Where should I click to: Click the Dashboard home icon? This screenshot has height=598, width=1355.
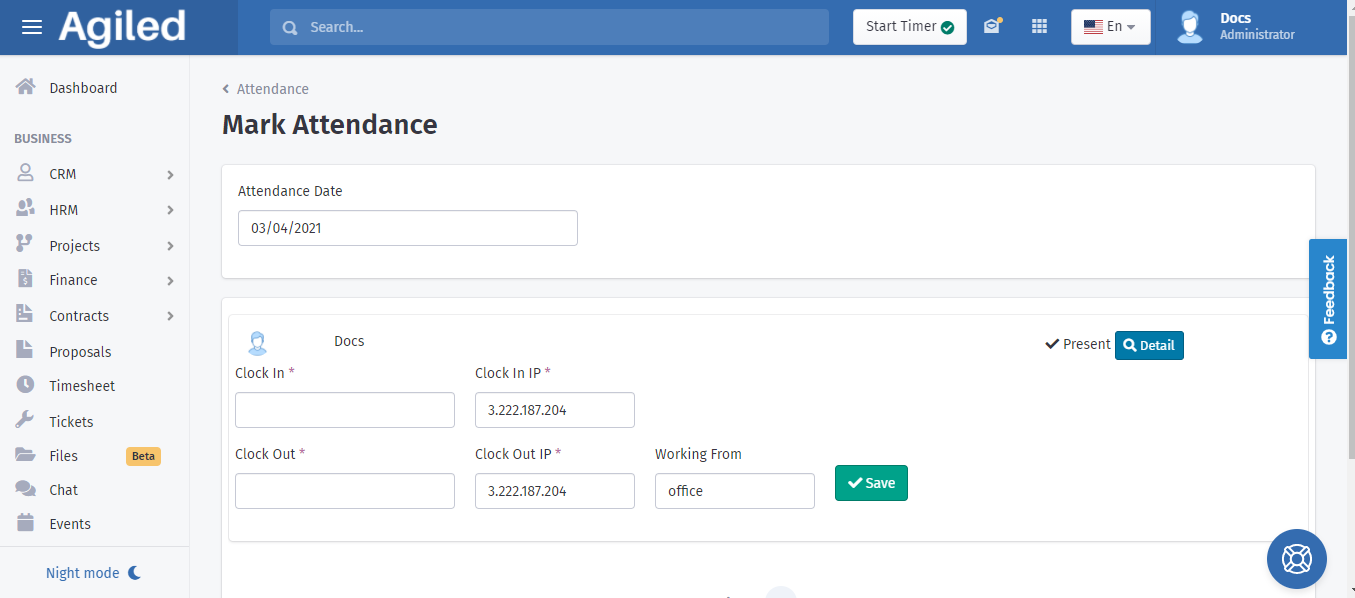coord(26,87)
